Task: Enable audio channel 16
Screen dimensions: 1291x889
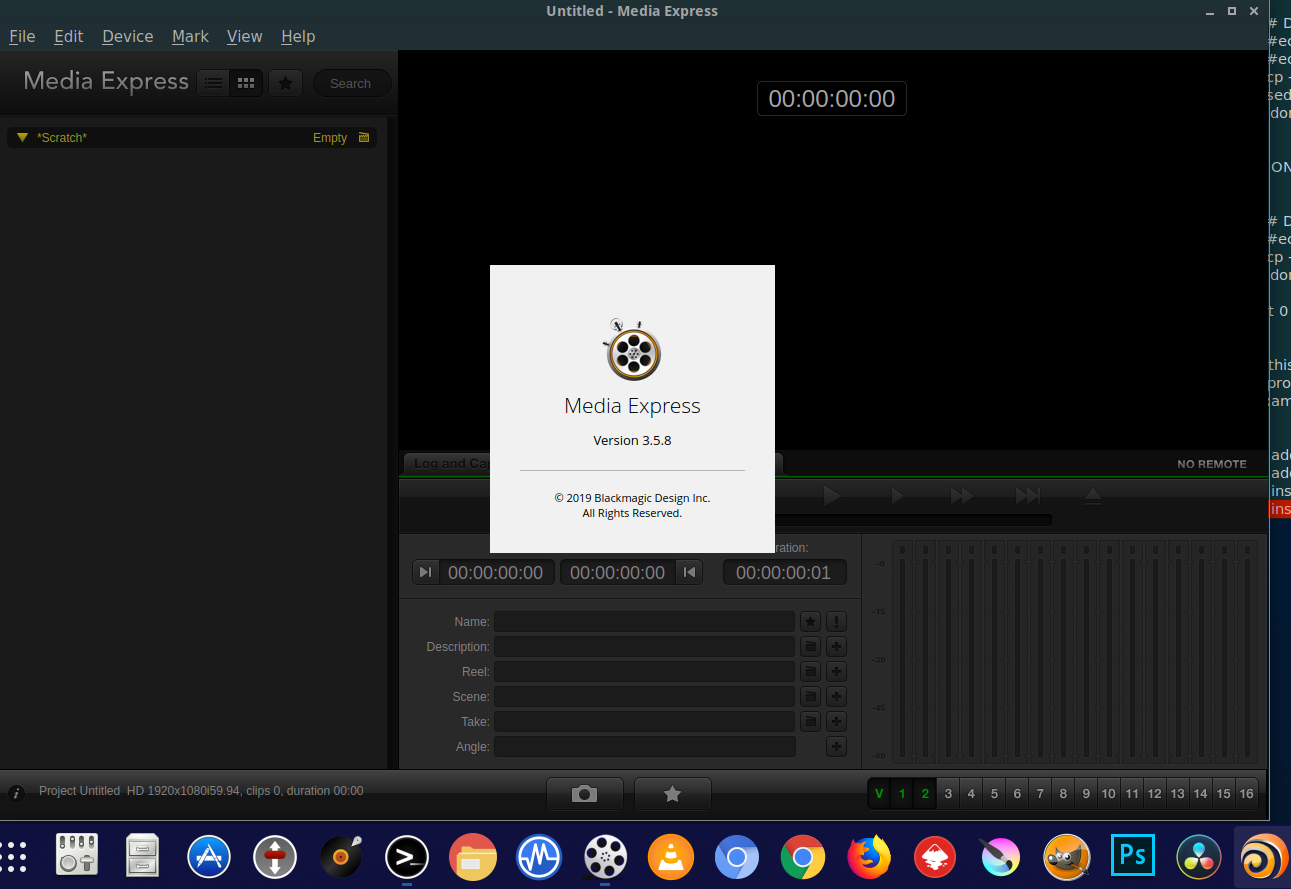Action: tap(1246, 794)
